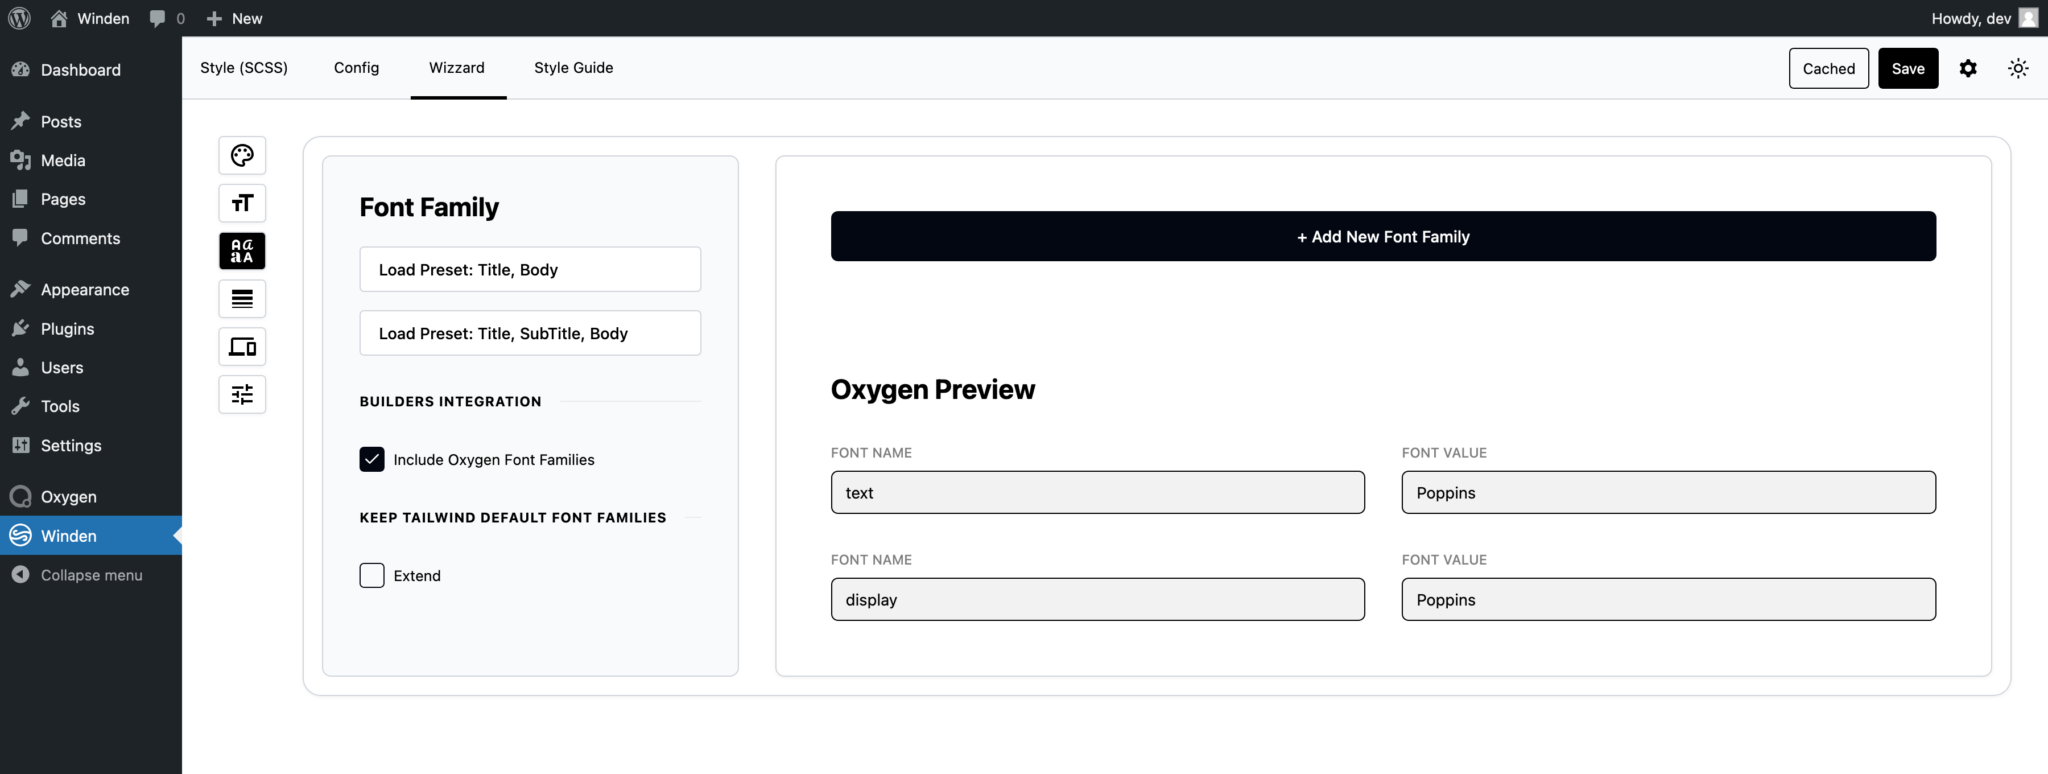2048x774 pixels.
Task: Open Oxygen menu label
Action: (69, 497)
